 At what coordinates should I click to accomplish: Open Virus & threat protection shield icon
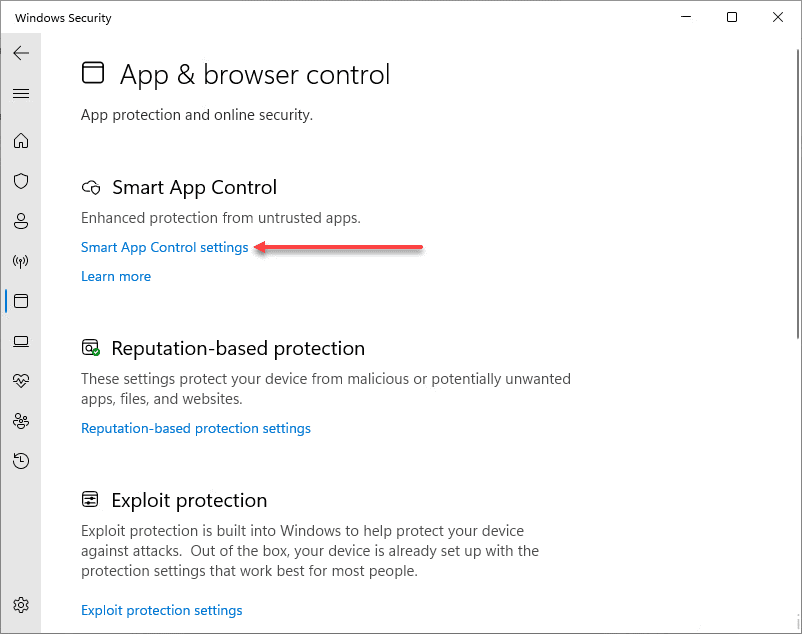[21, 181]
